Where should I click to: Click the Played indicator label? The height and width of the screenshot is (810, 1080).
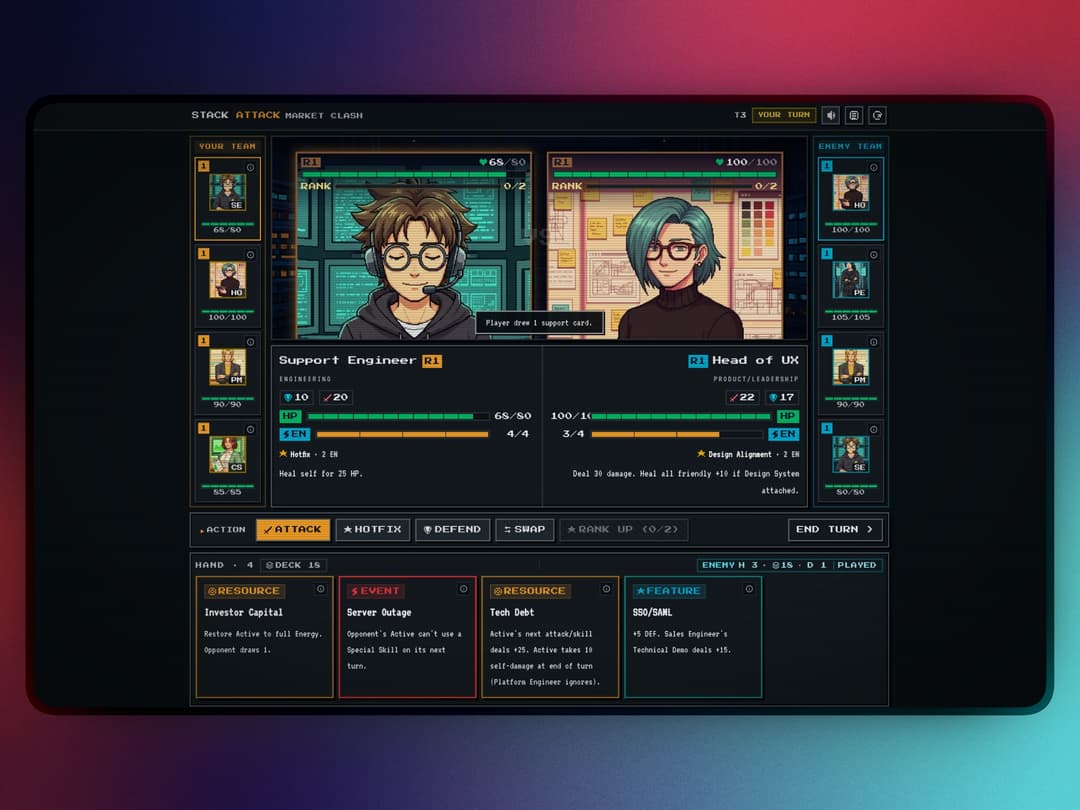coord(857,565)
